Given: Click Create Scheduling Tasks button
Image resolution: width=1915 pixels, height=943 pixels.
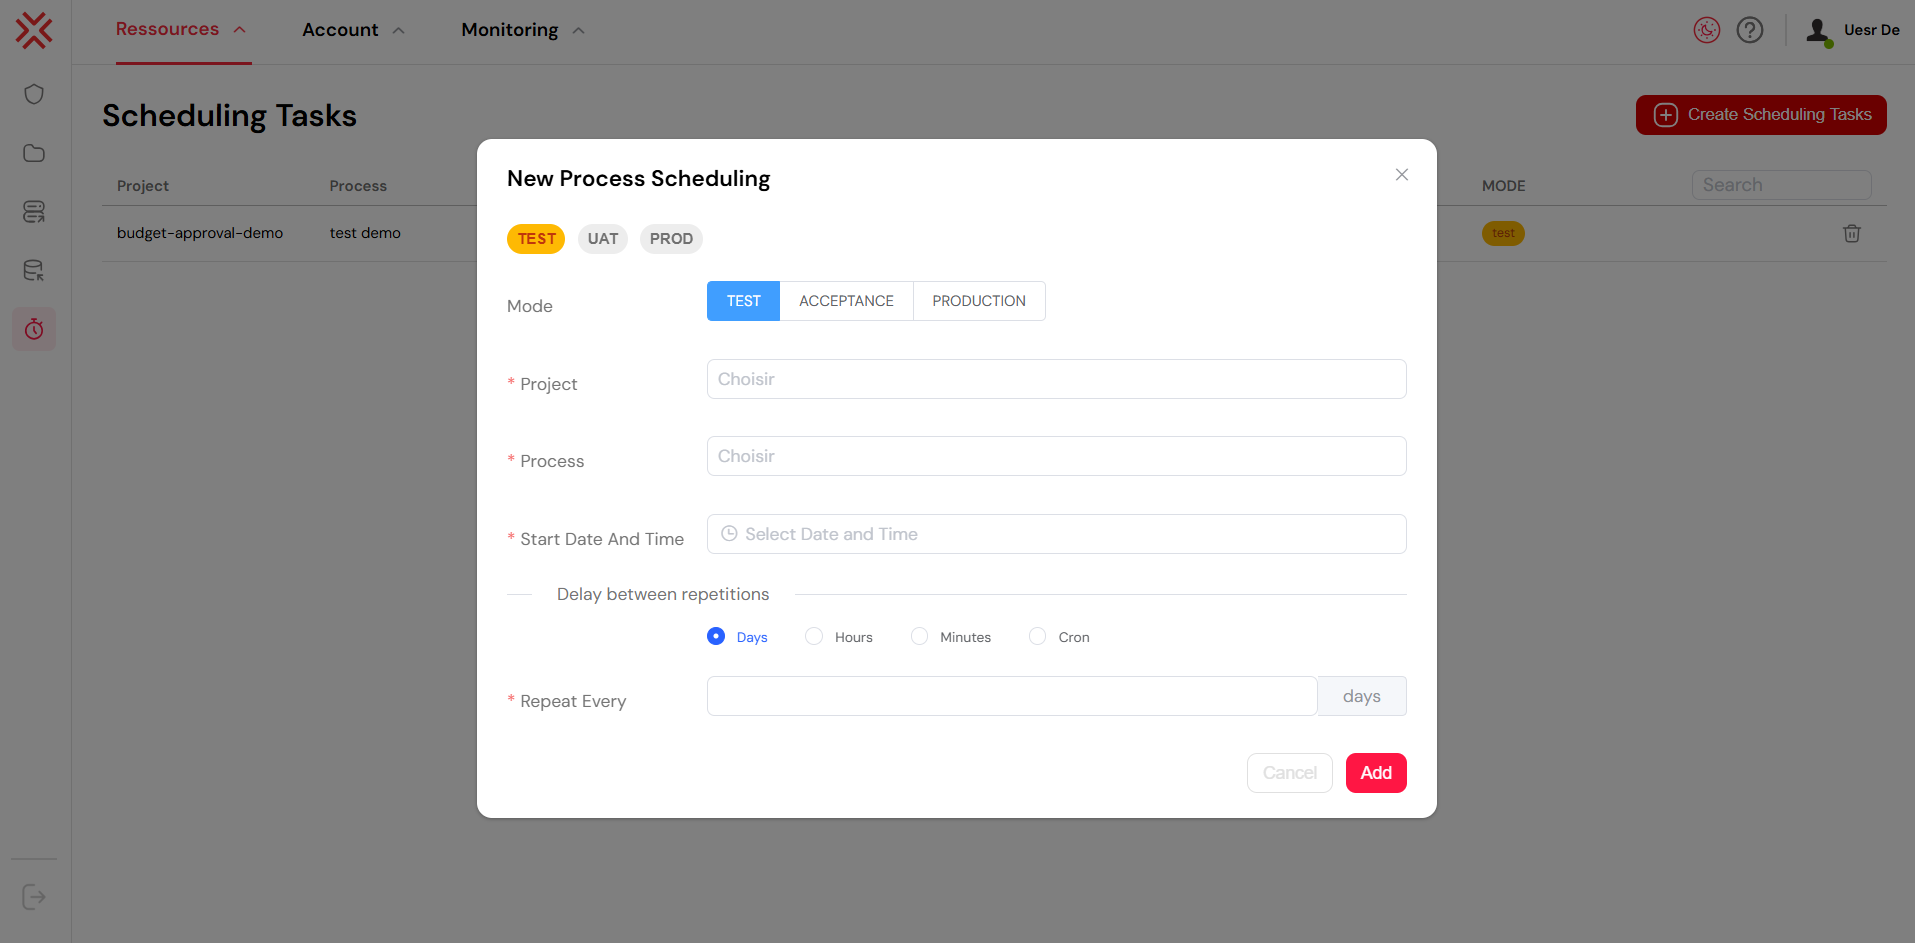Looking at the screenshot, I should [x=1761, y=115].
